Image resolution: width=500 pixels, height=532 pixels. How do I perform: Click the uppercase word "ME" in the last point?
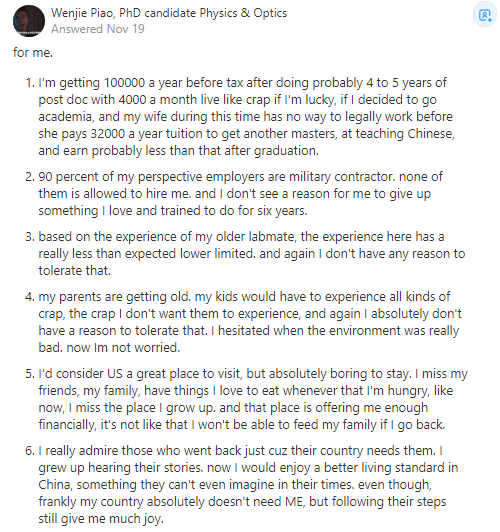[294, 501]
